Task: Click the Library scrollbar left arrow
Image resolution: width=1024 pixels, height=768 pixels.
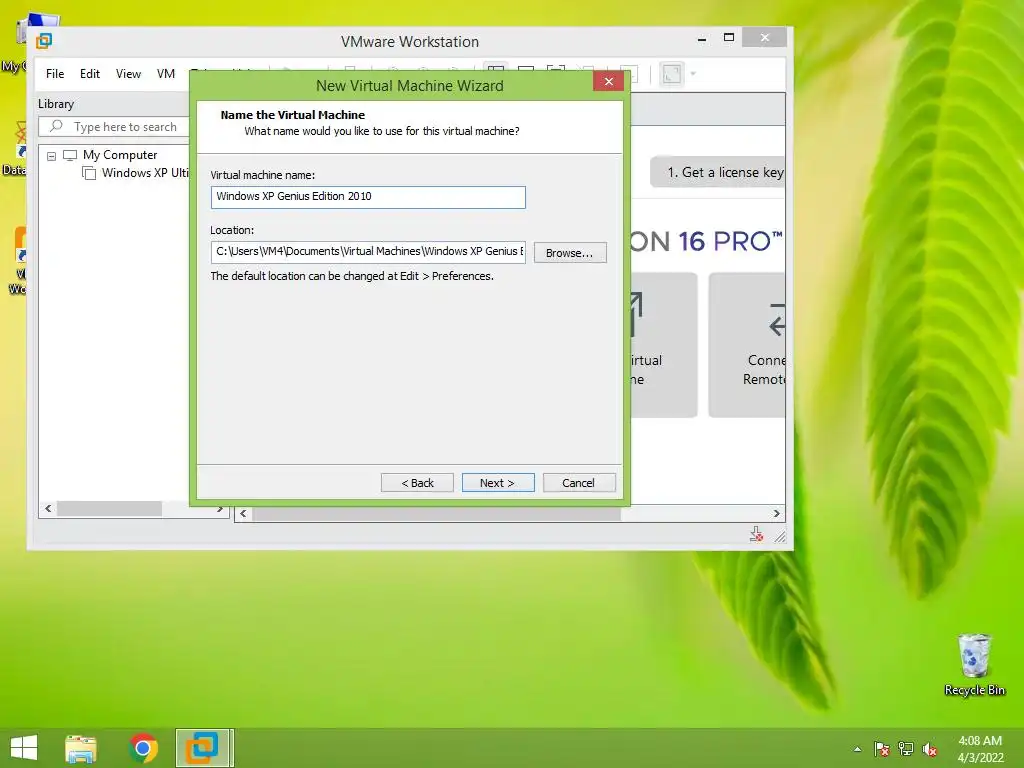Action: point(48,509)
